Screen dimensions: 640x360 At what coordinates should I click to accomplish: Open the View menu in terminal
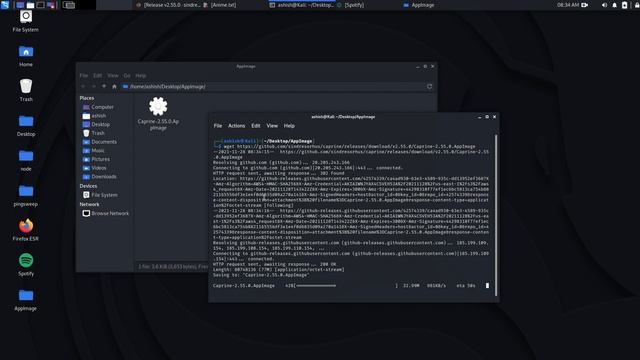[272, 126]
